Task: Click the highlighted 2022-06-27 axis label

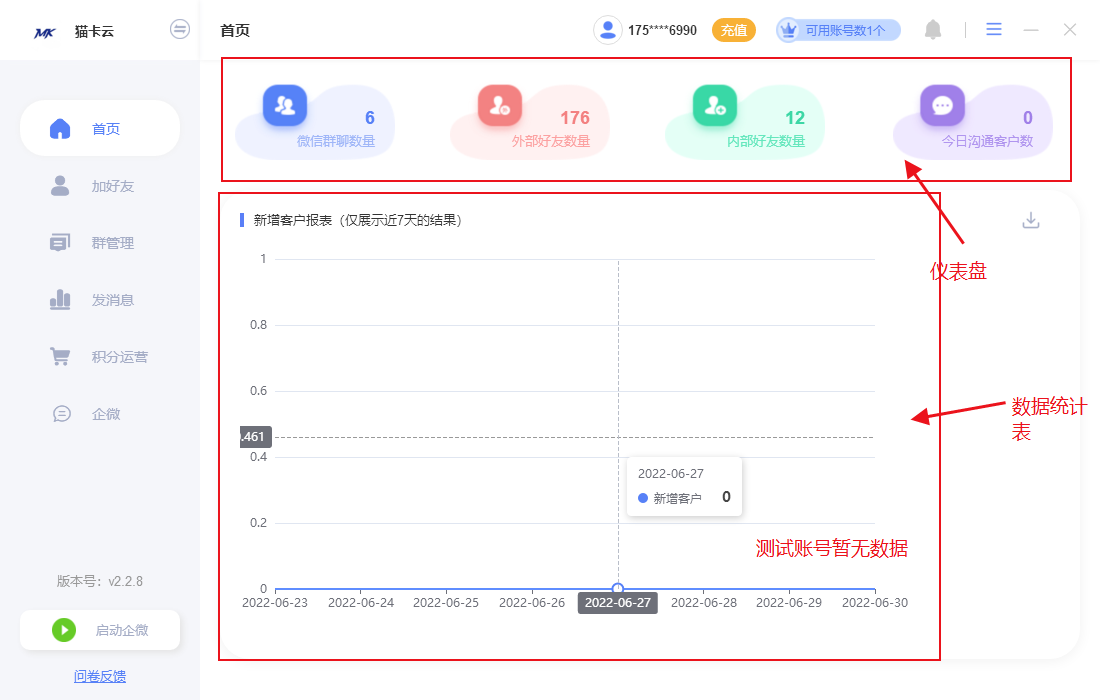Action: [618, 603]
